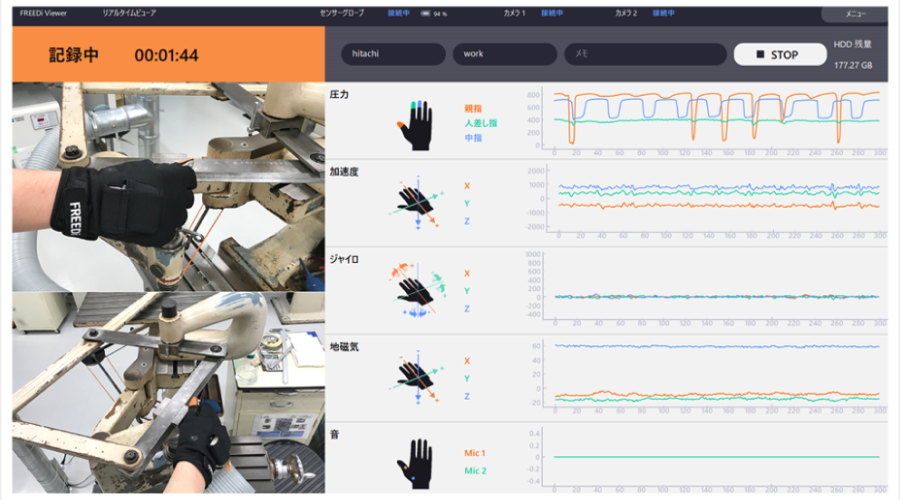This screenshot has width=900, height=500.
Task: Click the work text field
Action: (504, 54)
